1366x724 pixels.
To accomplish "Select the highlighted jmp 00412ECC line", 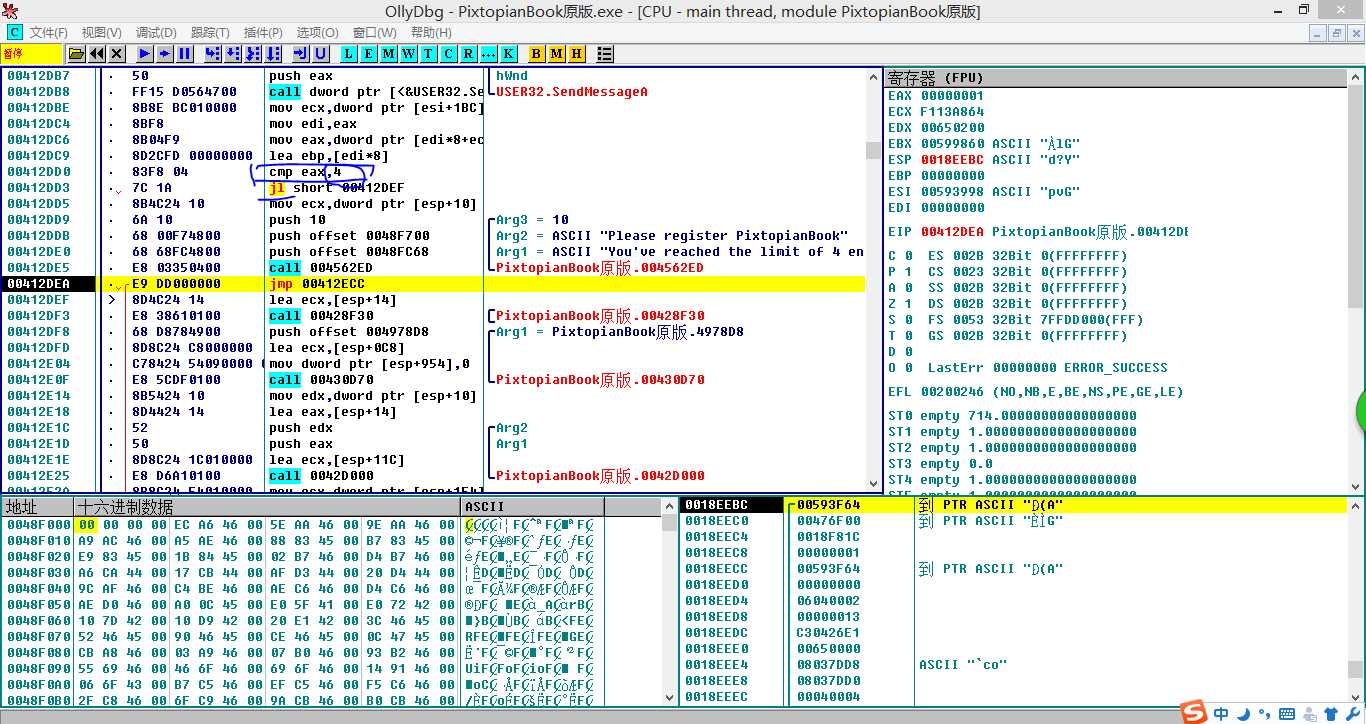I will 433,284.
